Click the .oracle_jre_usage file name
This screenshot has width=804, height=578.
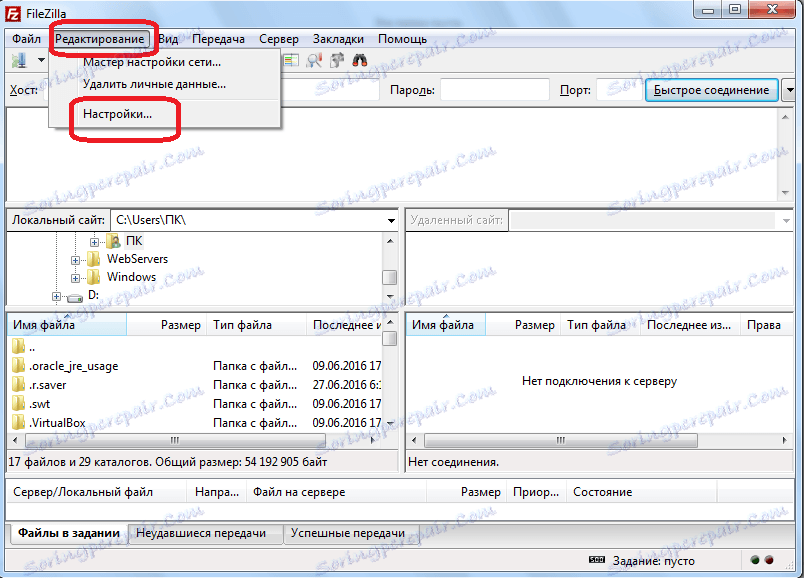[73, 366]
